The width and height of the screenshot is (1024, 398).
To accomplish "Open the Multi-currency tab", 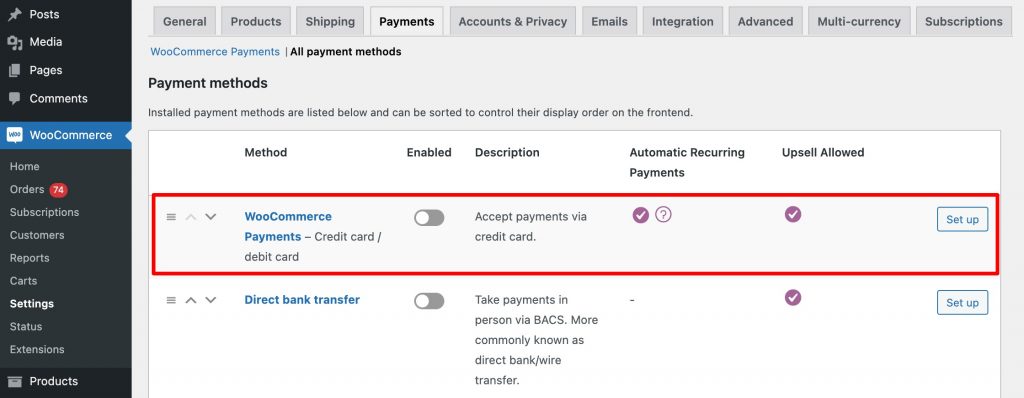I will pos(859,22).
